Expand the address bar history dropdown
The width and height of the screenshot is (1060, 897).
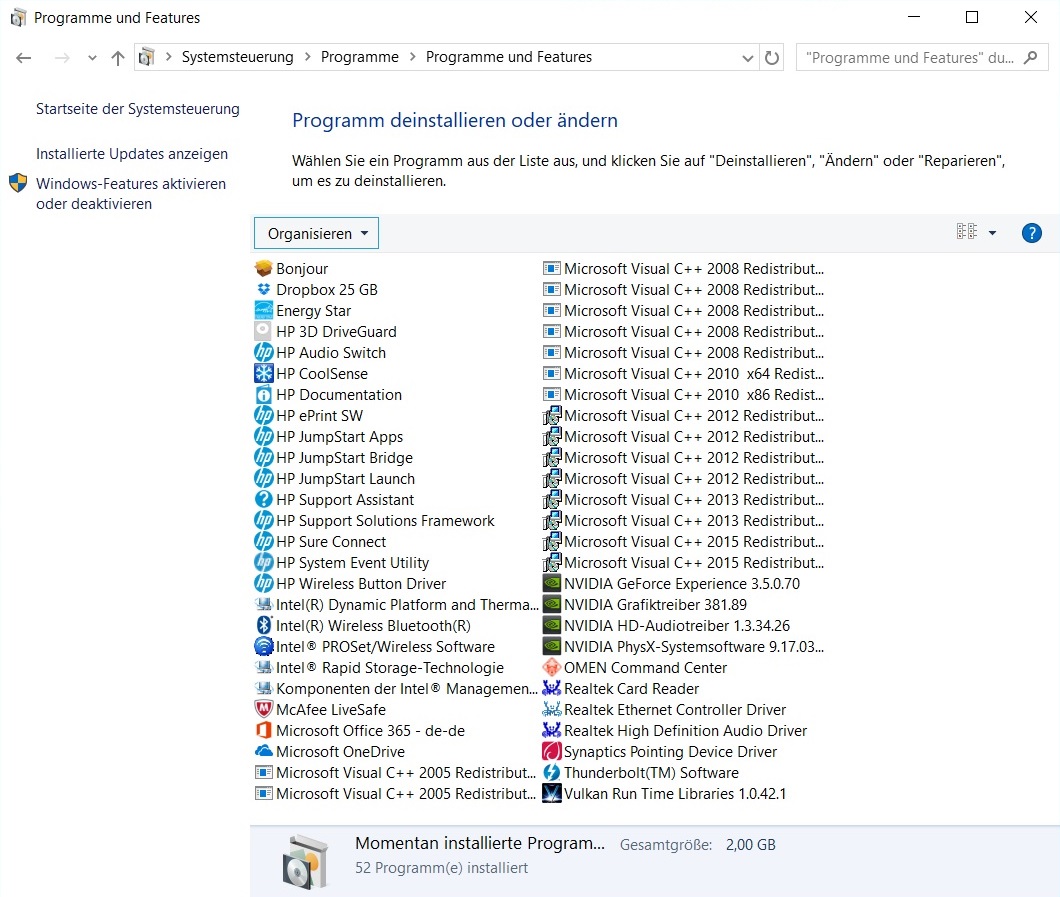[747, 58]
